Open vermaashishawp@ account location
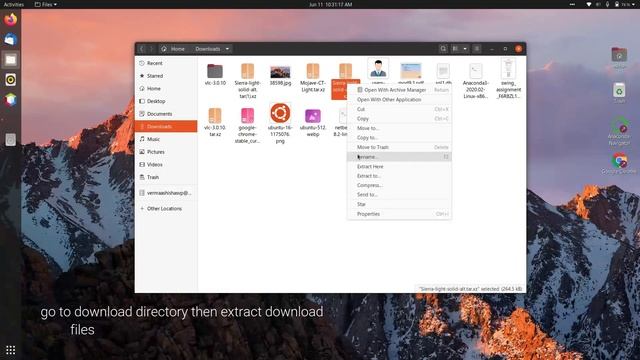The height and width of the screenshot is (360, 640). tap(166, 193)
